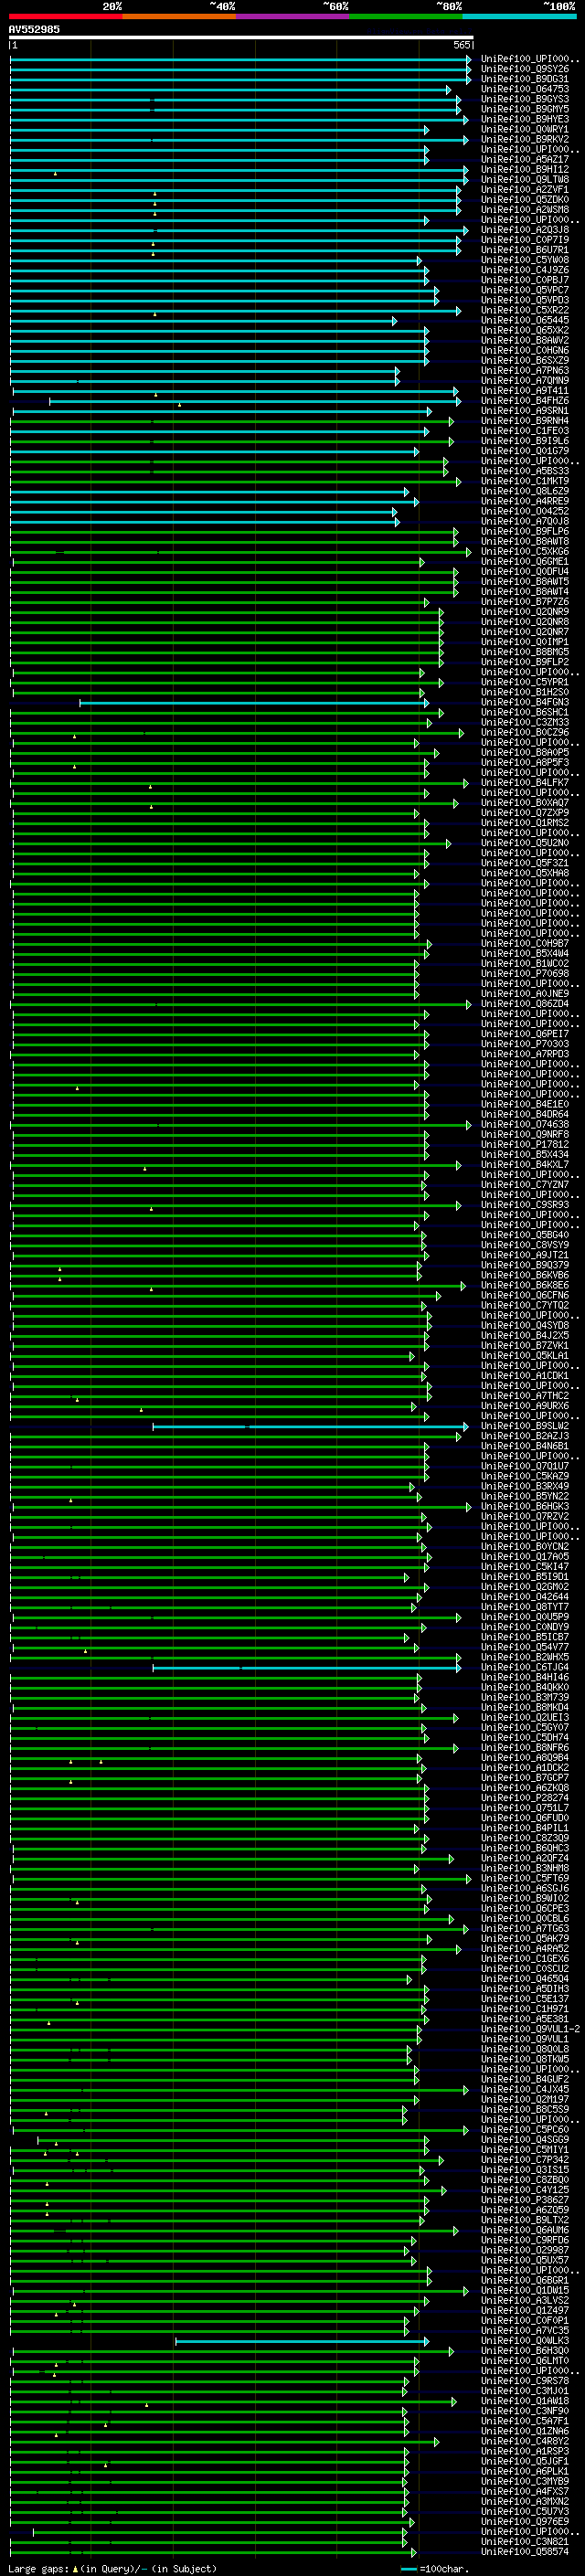
Task: Open hit UniRef100_P38627
Action: (x=525, y=2200)
